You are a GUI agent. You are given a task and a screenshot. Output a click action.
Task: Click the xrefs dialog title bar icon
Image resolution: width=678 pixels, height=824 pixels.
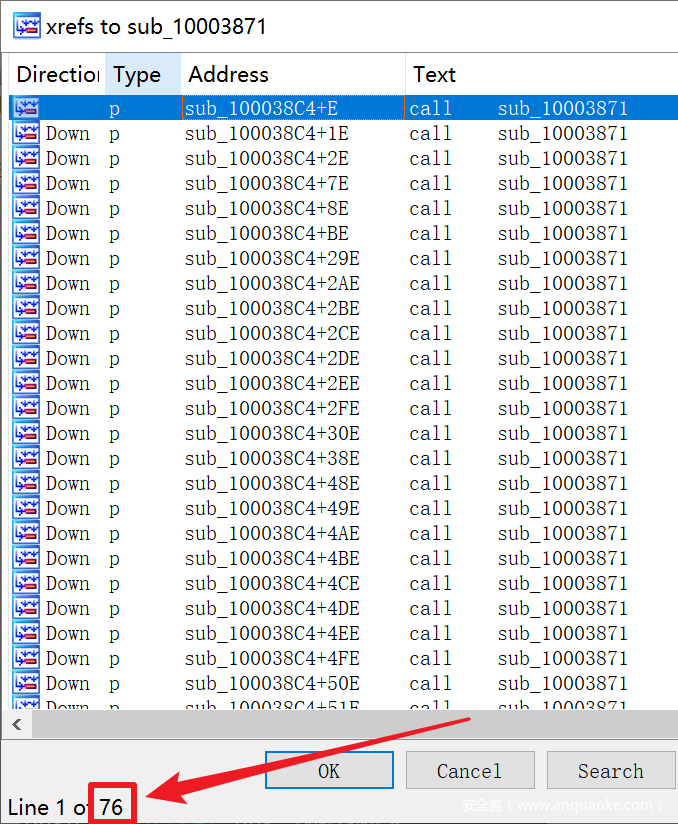coord(27,26)
